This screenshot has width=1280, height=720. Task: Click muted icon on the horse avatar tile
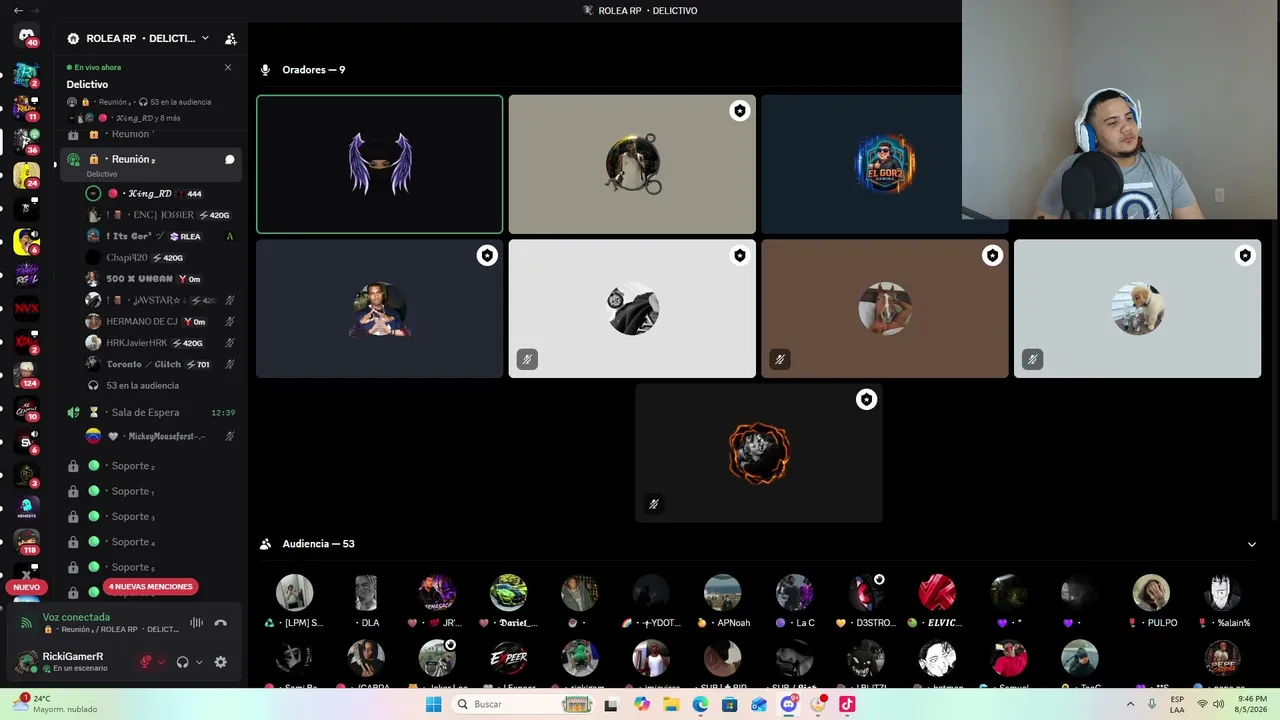click(780, 359)
